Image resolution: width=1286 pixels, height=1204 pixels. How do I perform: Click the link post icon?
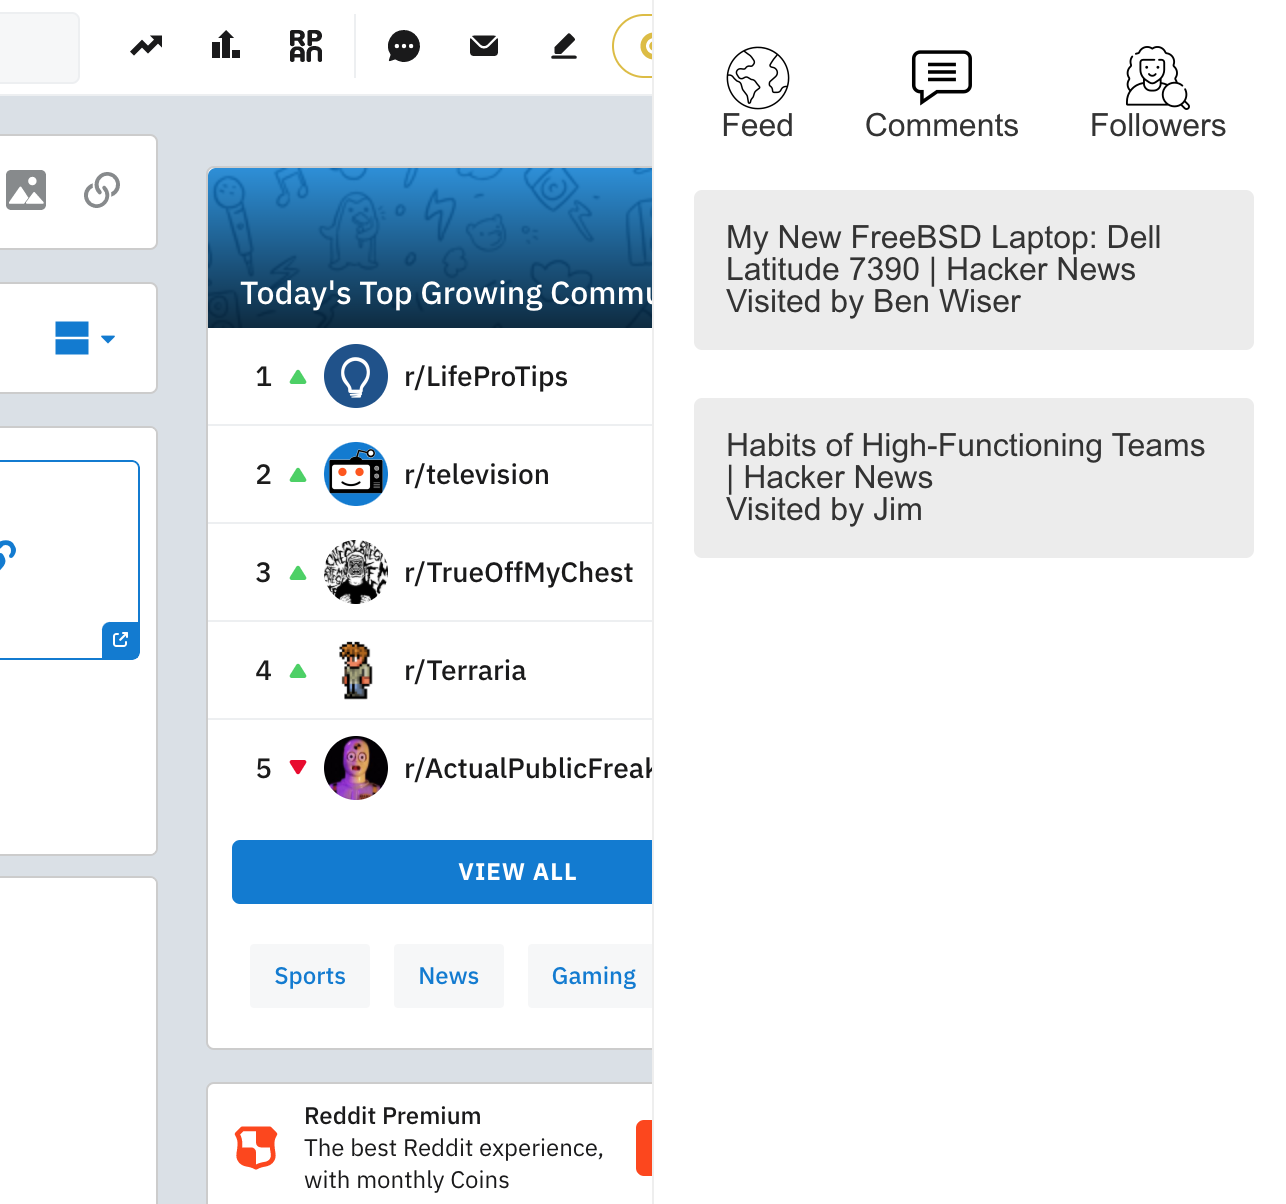pyautogui.click(x=102, y=190)
